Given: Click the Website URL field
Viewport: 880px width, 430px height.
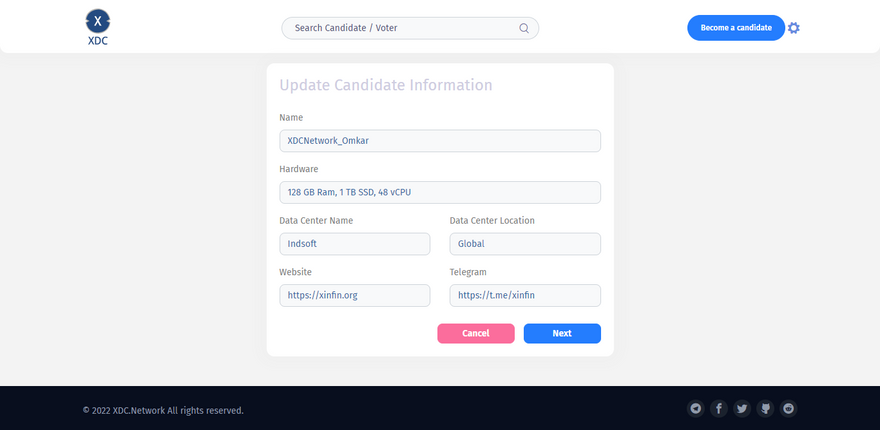Looking at the screenshot, I should coord(355,295).
